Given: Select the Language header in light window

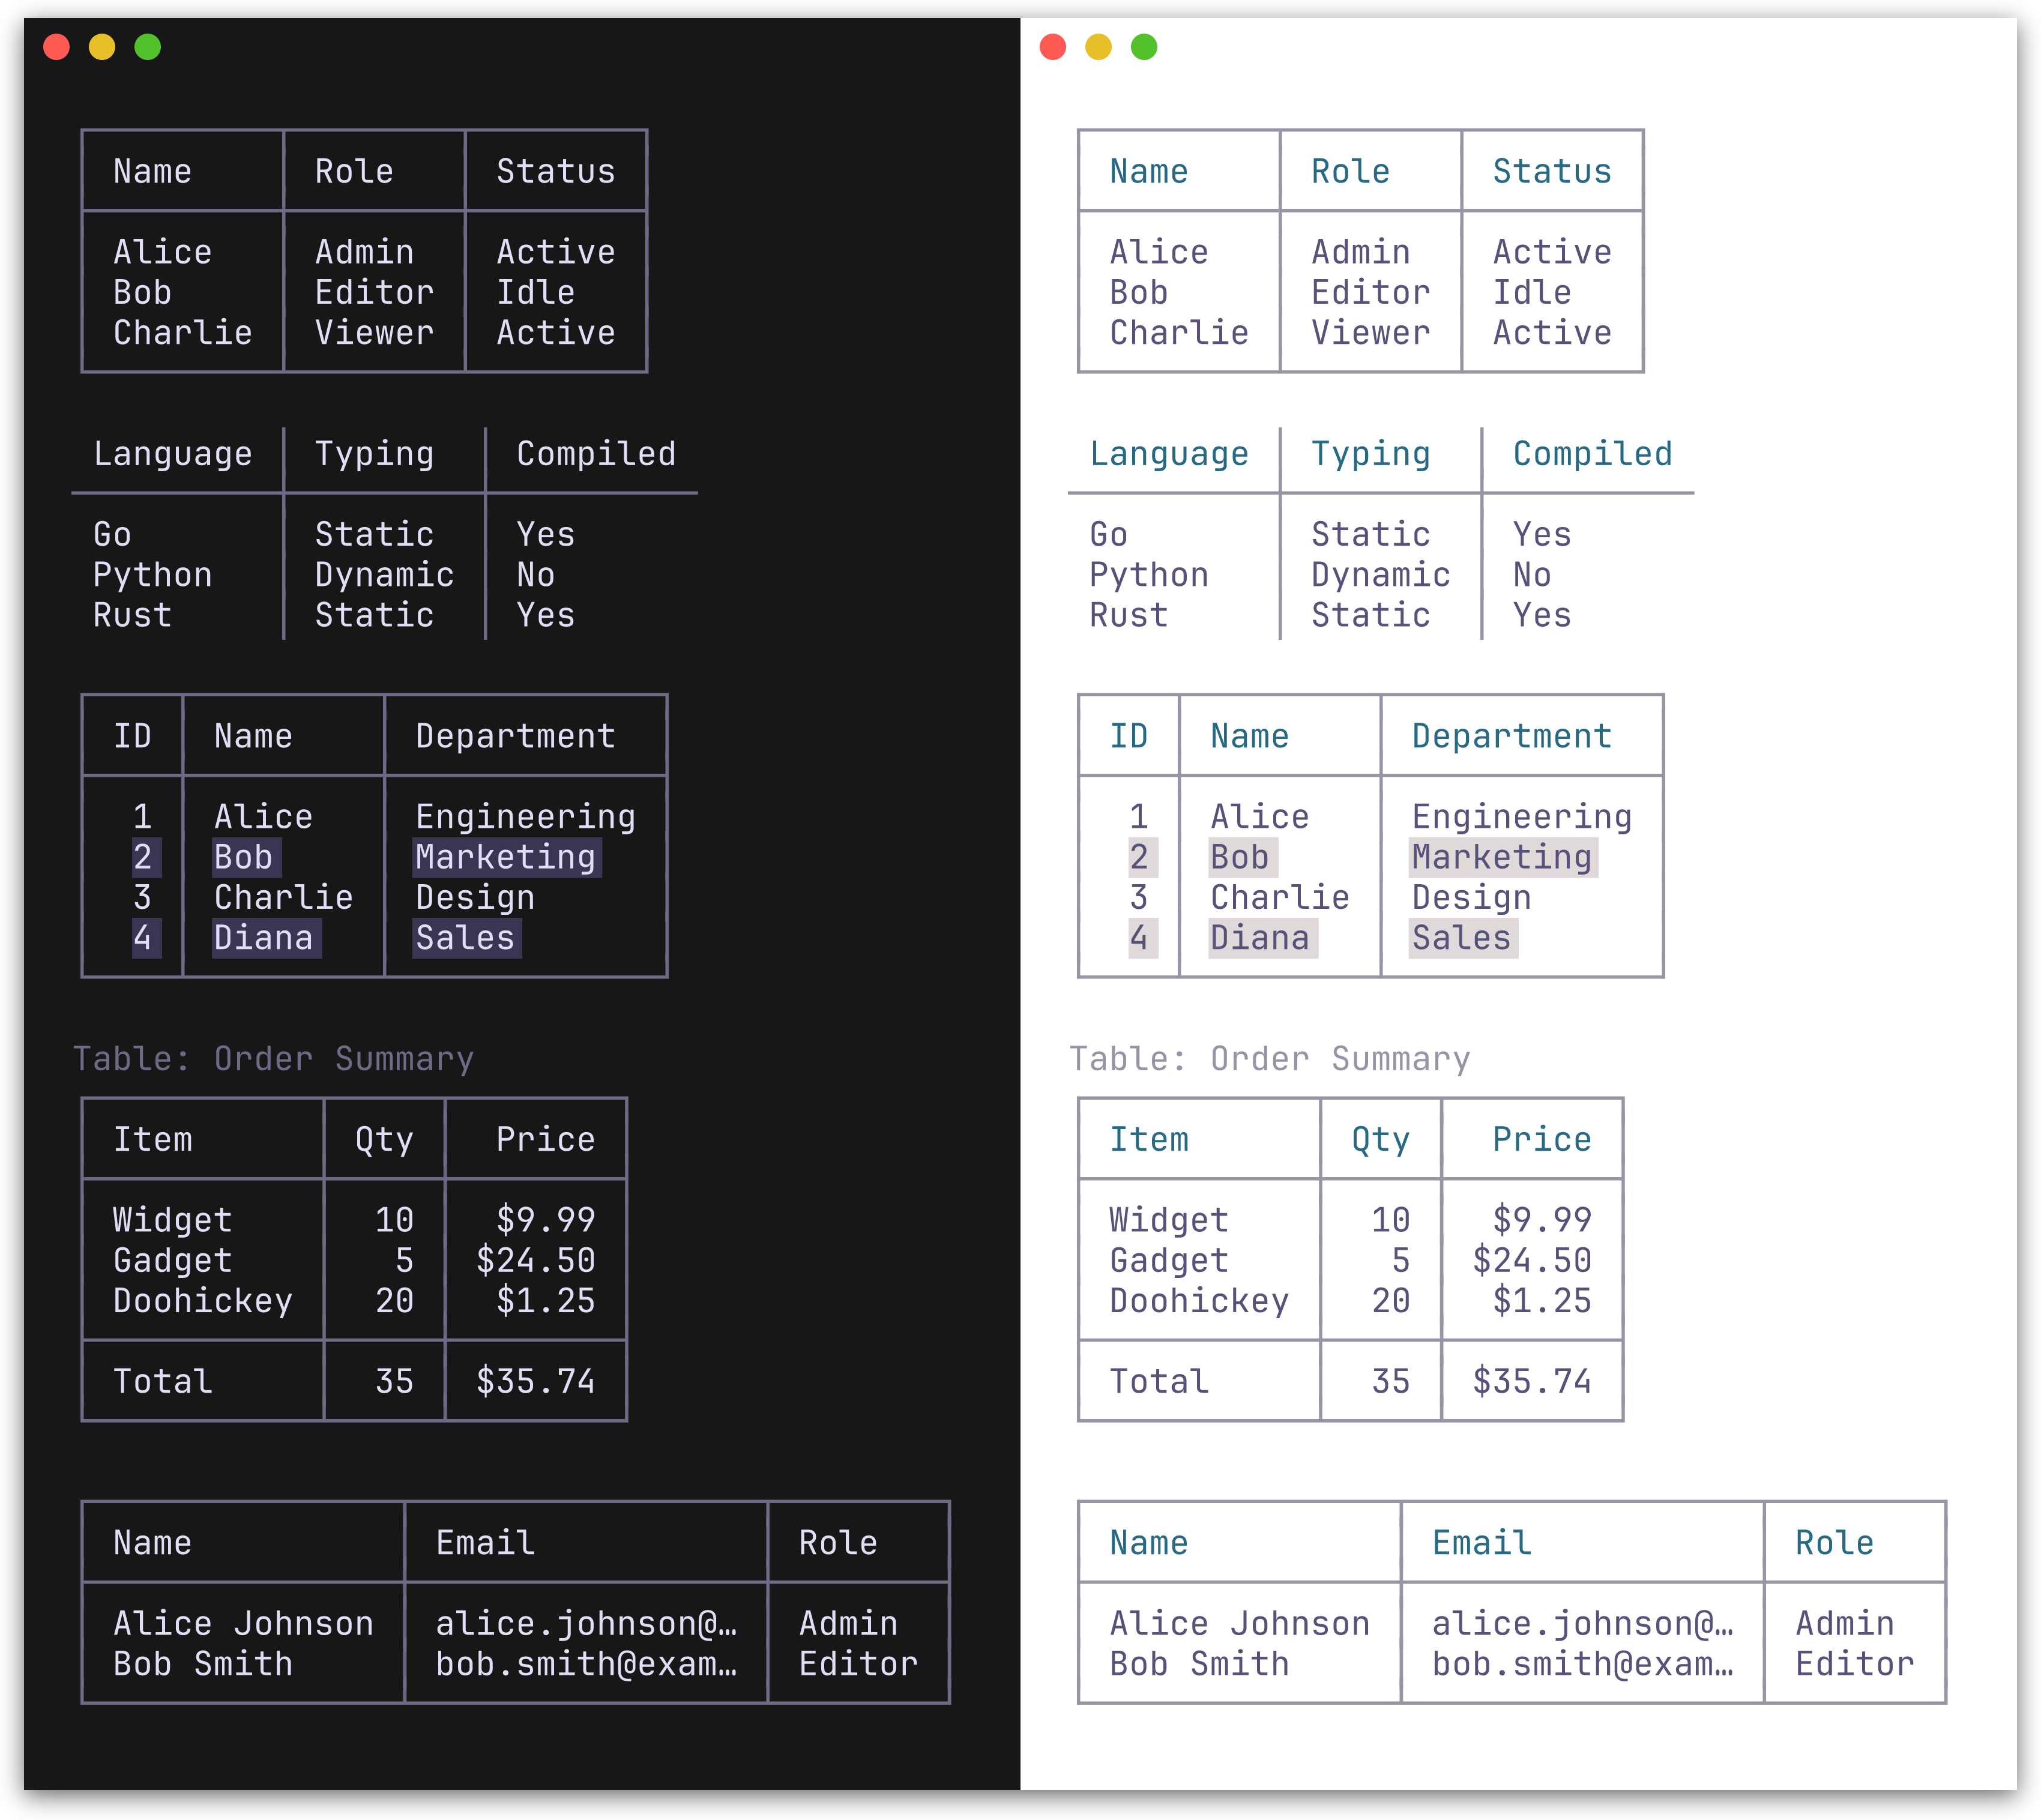Looking at the screenshot, I should tap(1170, 453).
